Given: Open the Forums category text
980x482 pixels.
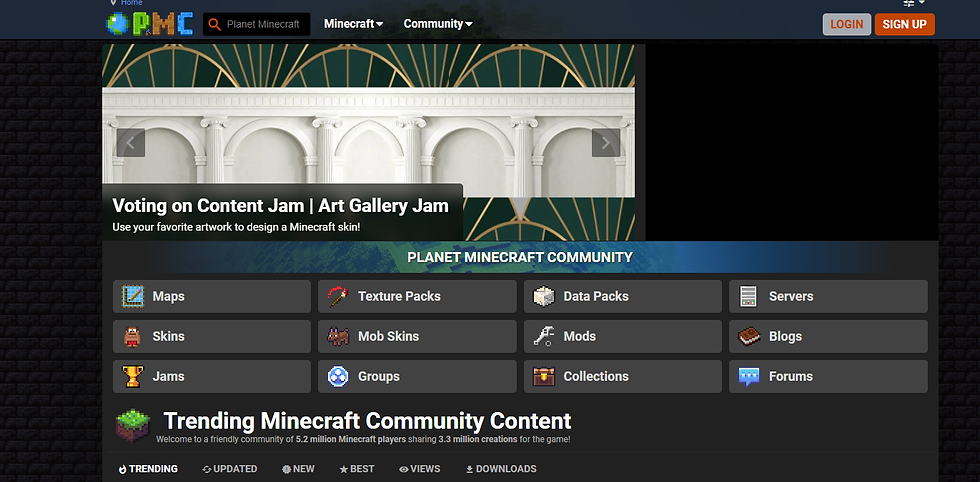Looking at the screenshot, I should 791,376.
